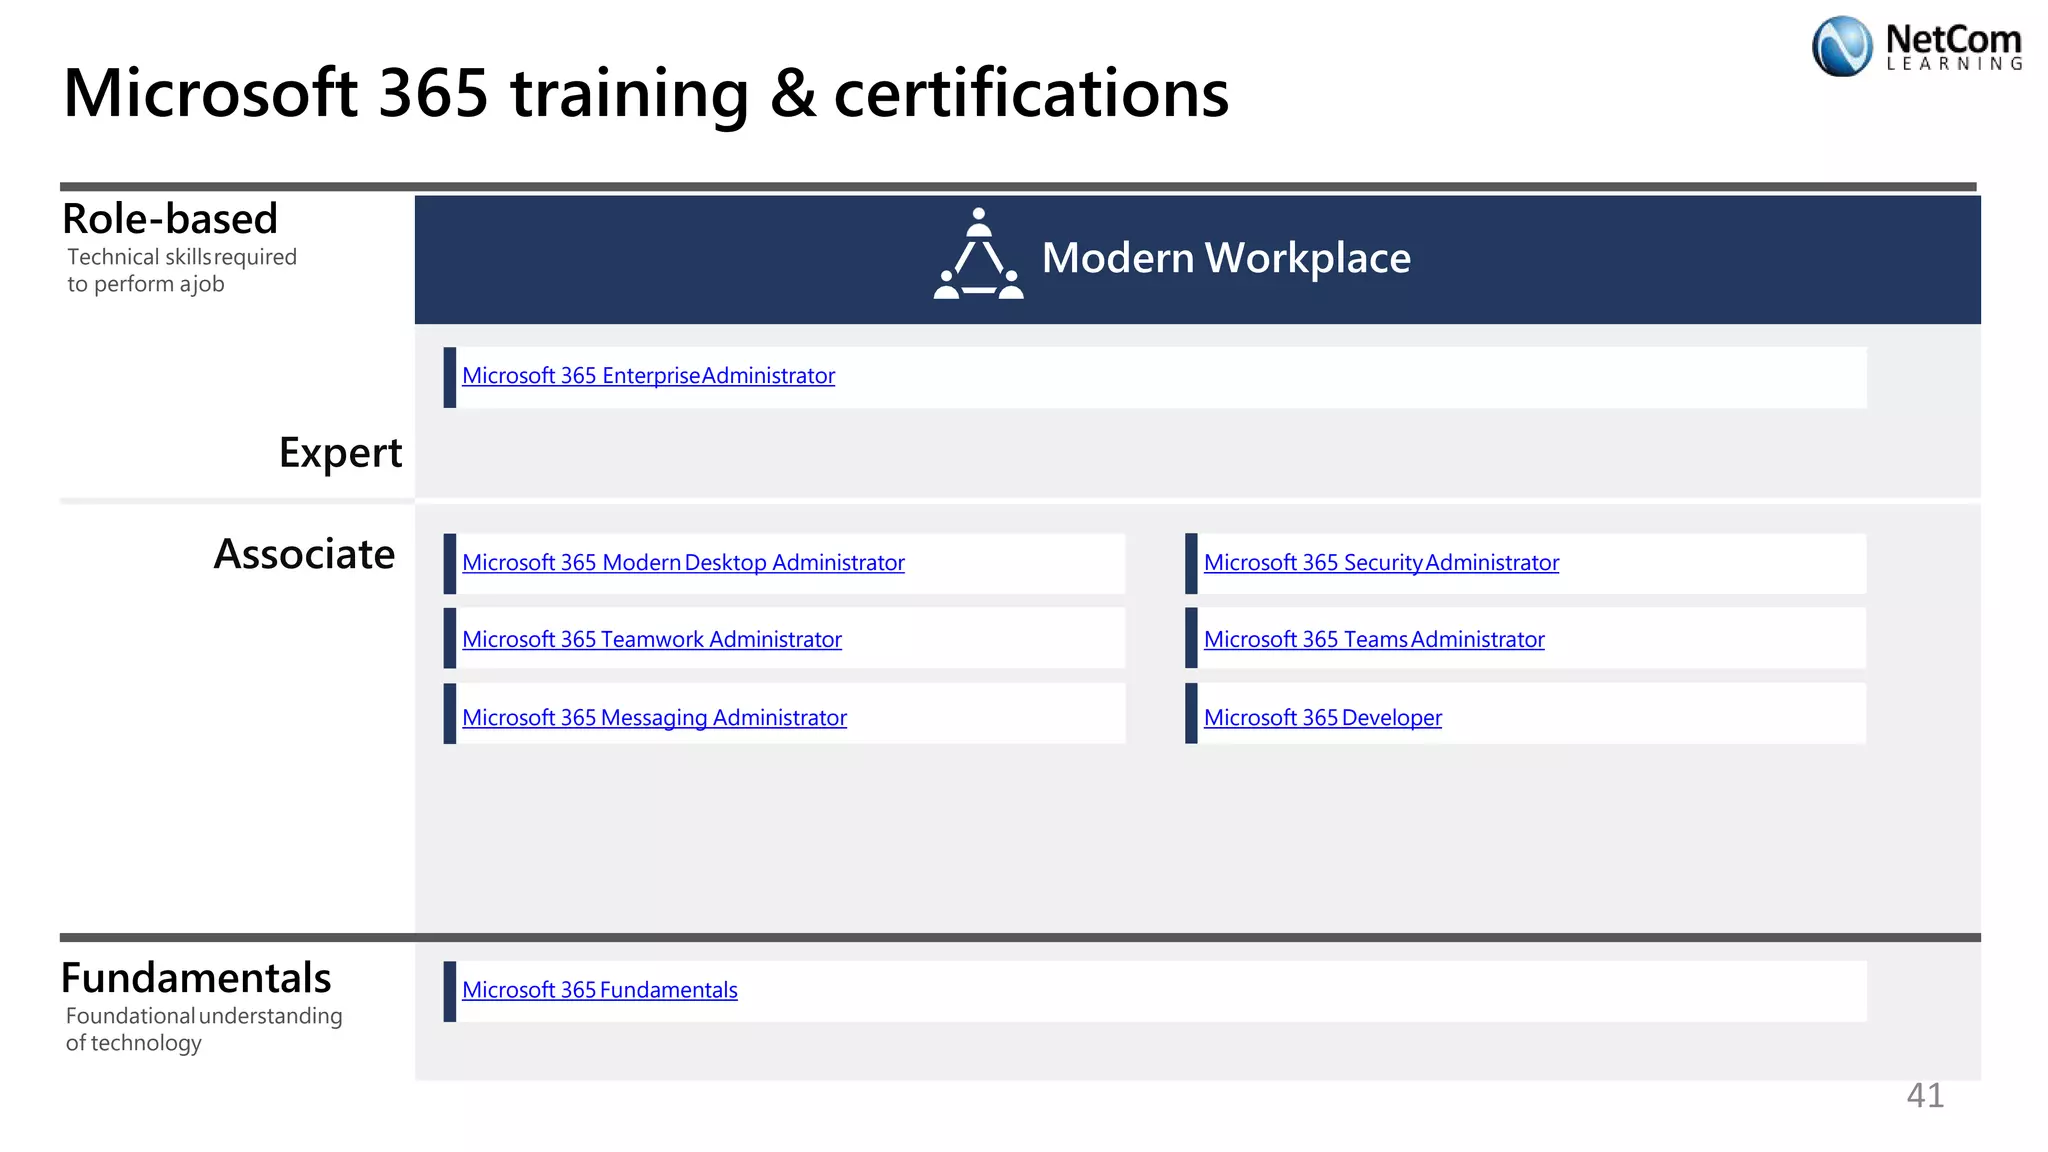Click the NetCom Learning wordmark text
Screen dimensions: 2048x1152
tap(1954, 47)
